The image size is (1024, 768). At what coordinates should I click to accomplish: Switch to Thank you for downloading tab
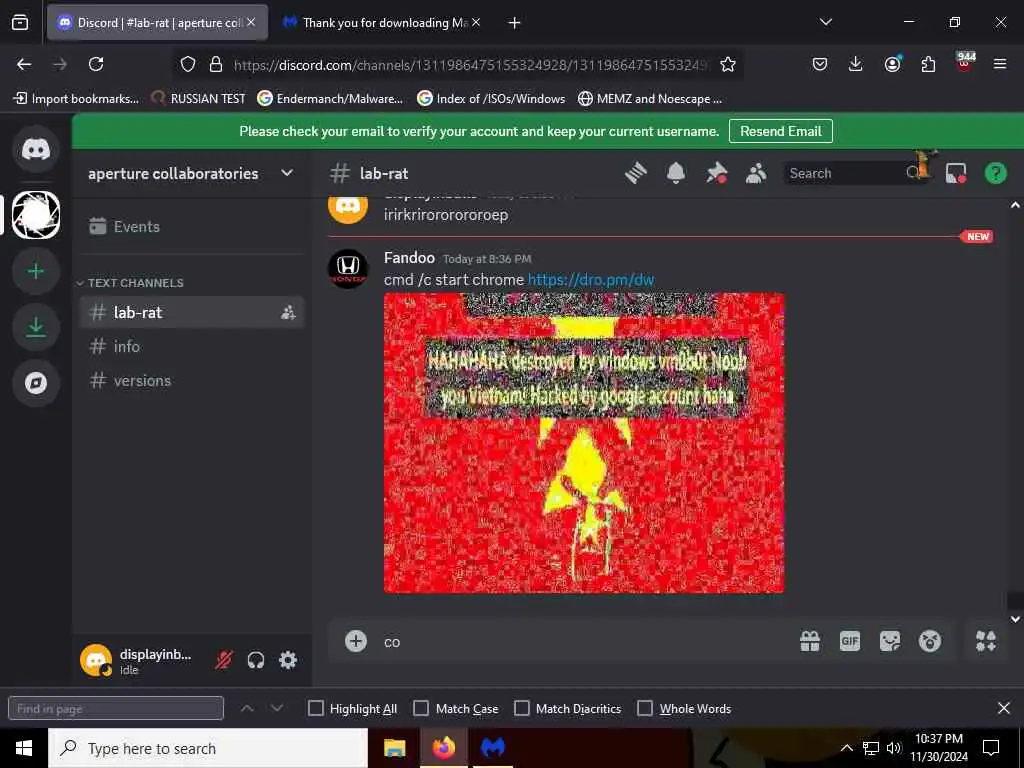click(382, 23)
